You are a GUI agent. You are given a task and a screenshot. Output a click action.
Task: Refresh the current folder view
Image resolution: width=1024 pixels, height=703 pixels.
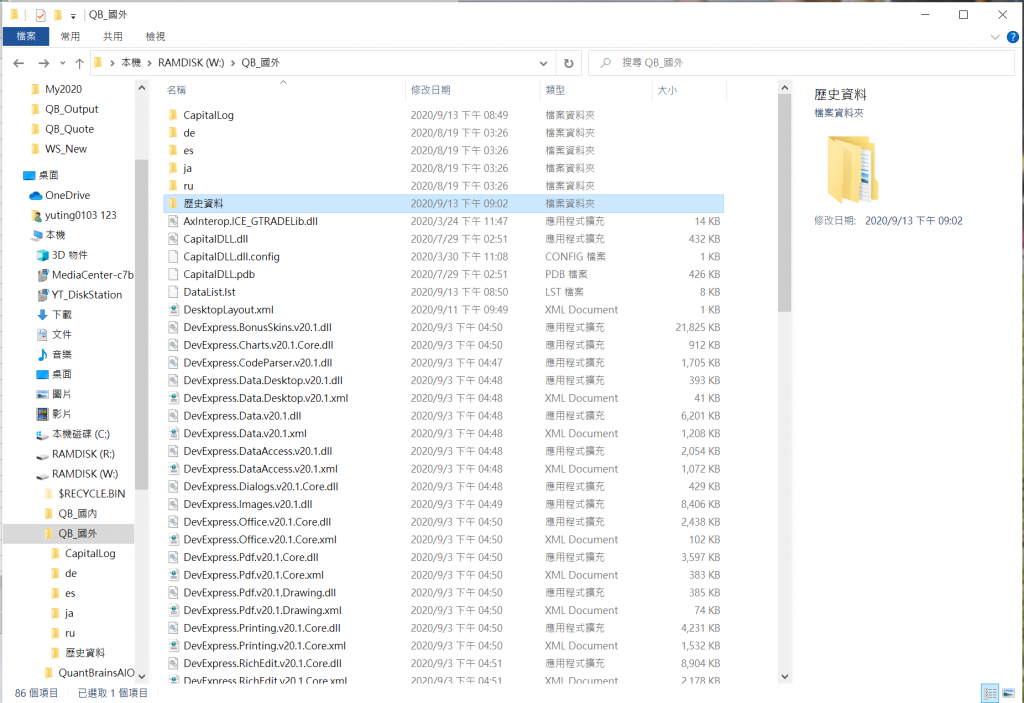pyautogui.click(x=568, y=62)
